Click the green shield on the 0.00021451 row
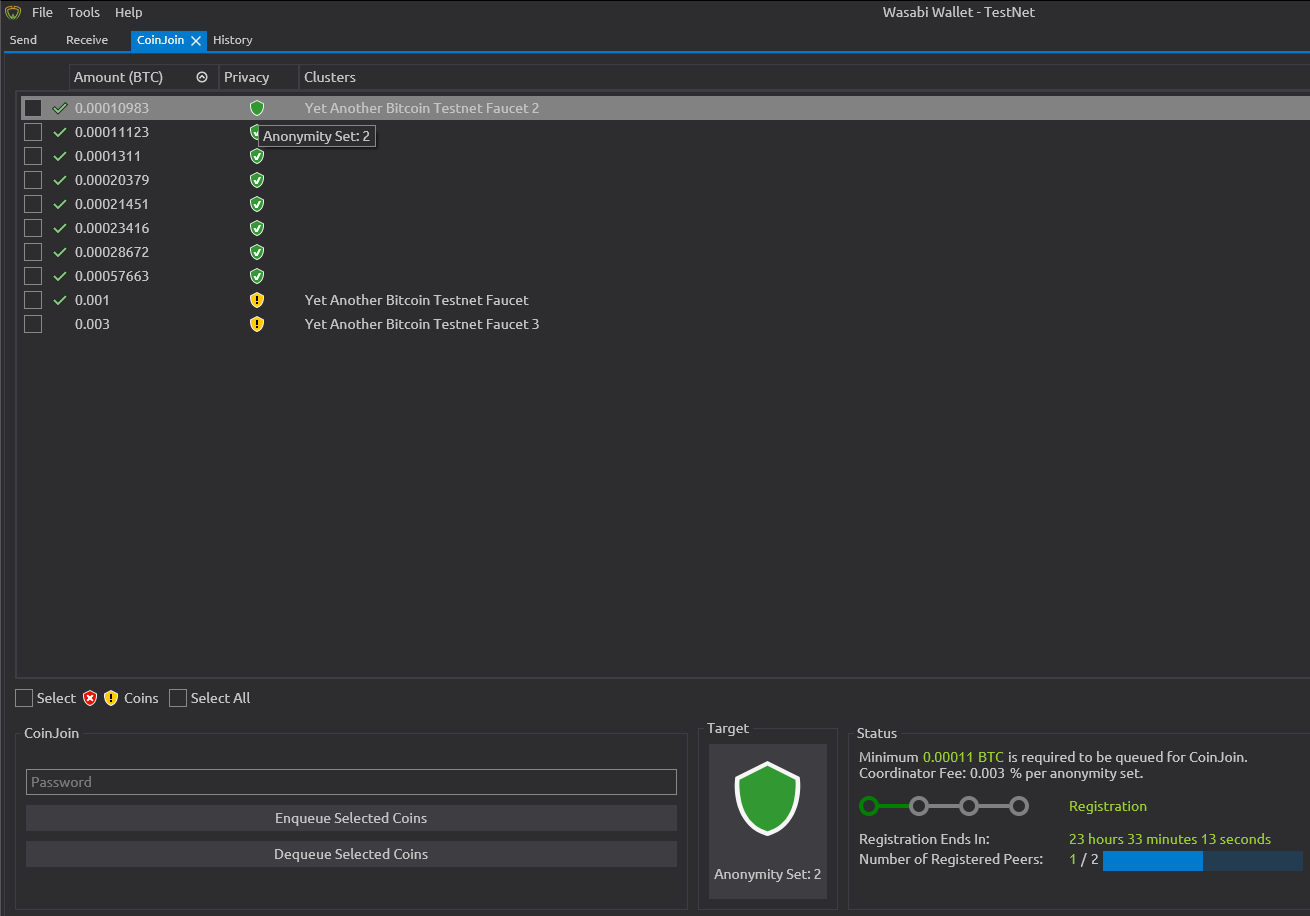Screen dimensions: 1310x916 [257, 204]
